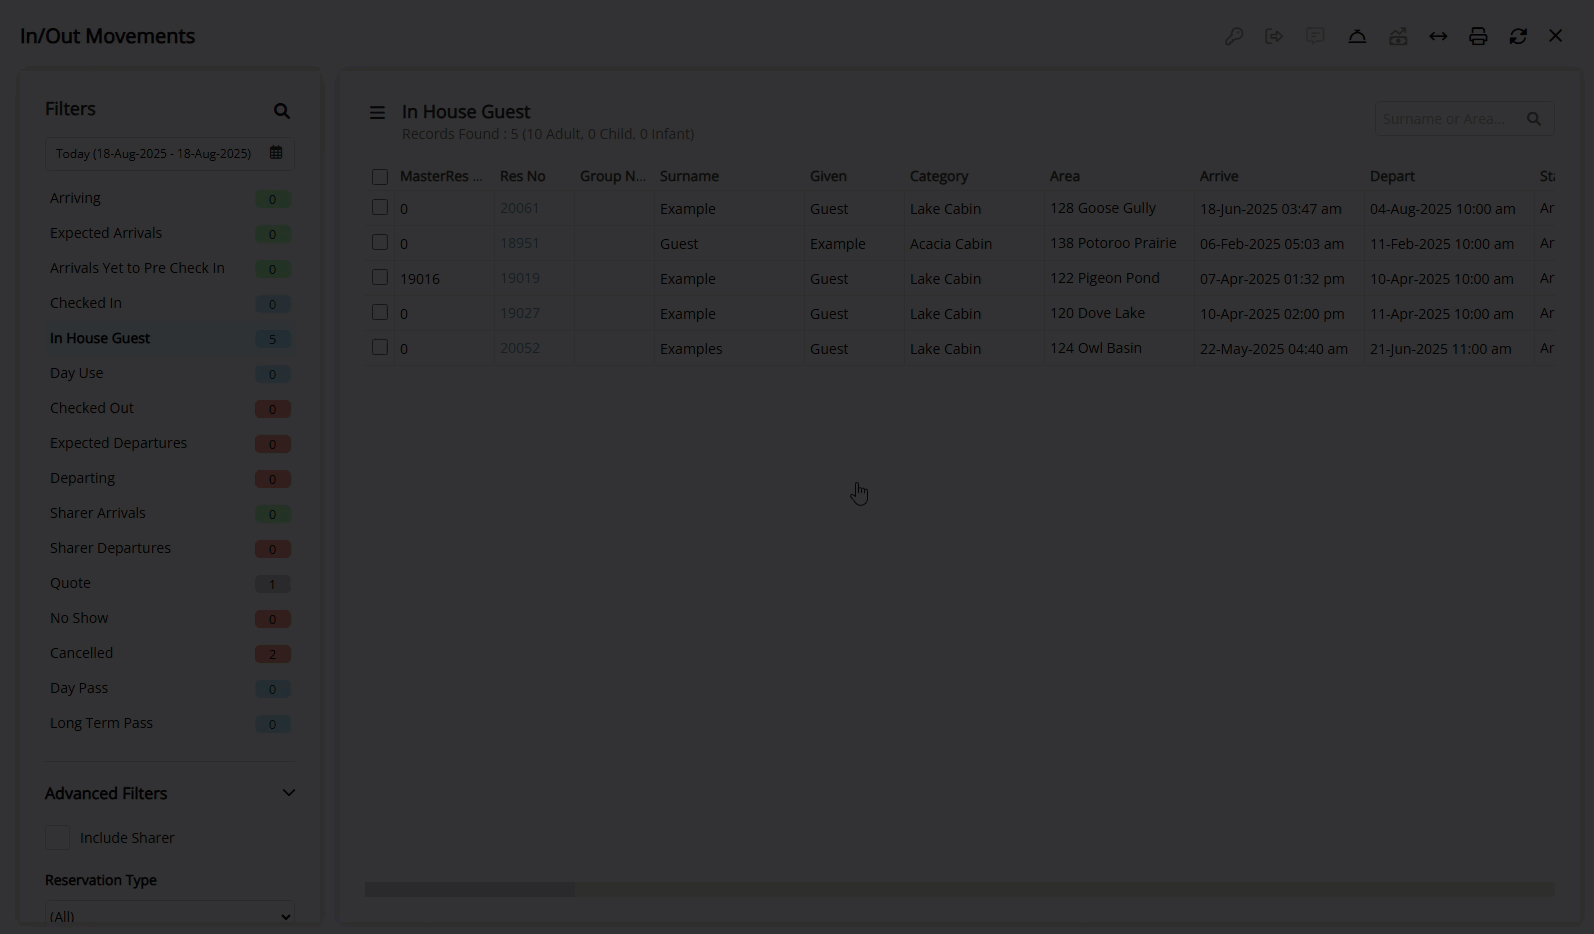The height and width of the screenshot is (934, 1594).
Task: Open reservation number 19027 link
Action: coord(520,313)
